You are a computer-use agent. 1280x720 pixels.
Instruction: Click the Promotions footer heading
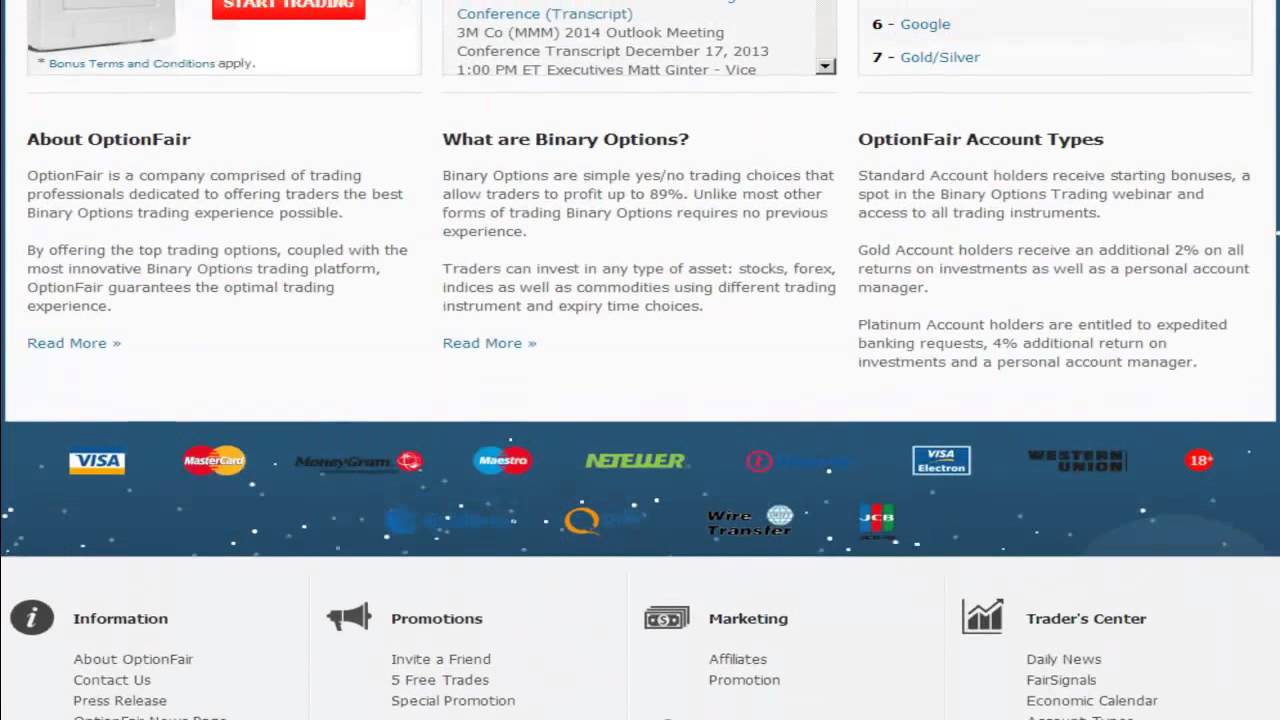click(437, 618)
